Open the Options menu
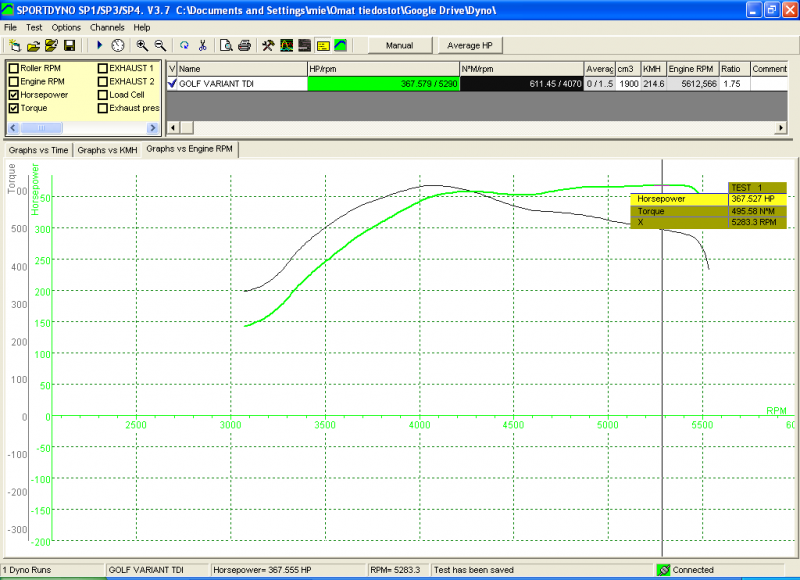The image size is (800, 580). click(66, 27)
